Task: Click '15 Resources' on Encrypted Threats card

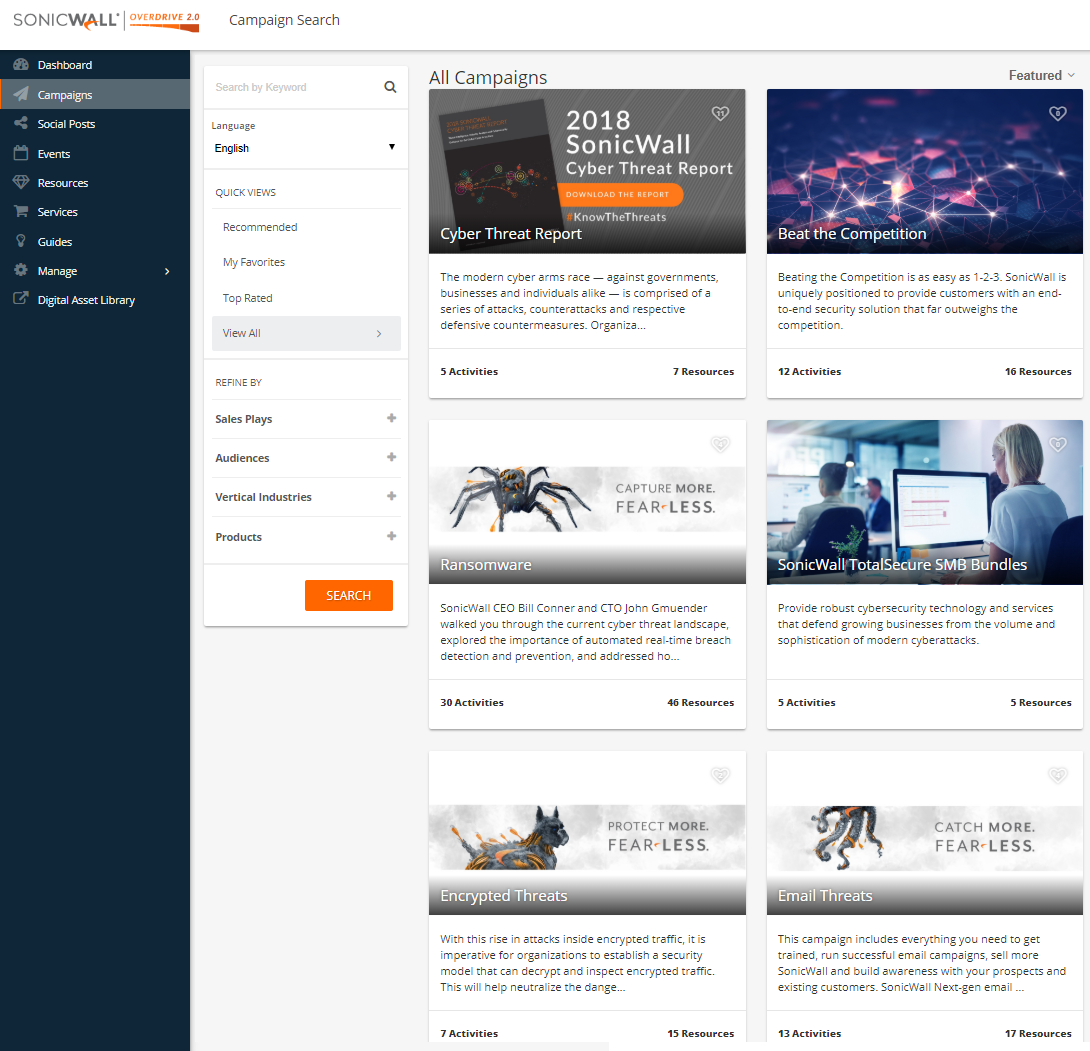Action: 701,1034
